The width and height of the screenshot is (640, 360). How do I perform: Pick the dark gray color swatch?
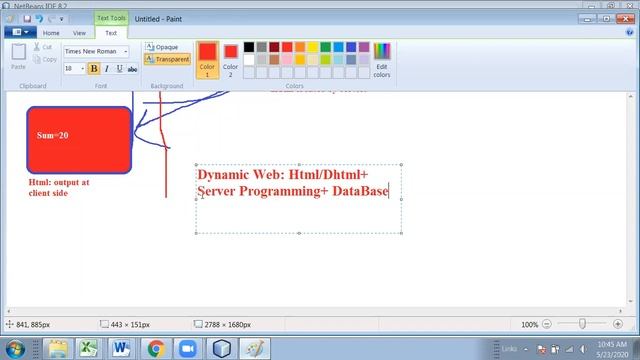[x=262, y=47]
